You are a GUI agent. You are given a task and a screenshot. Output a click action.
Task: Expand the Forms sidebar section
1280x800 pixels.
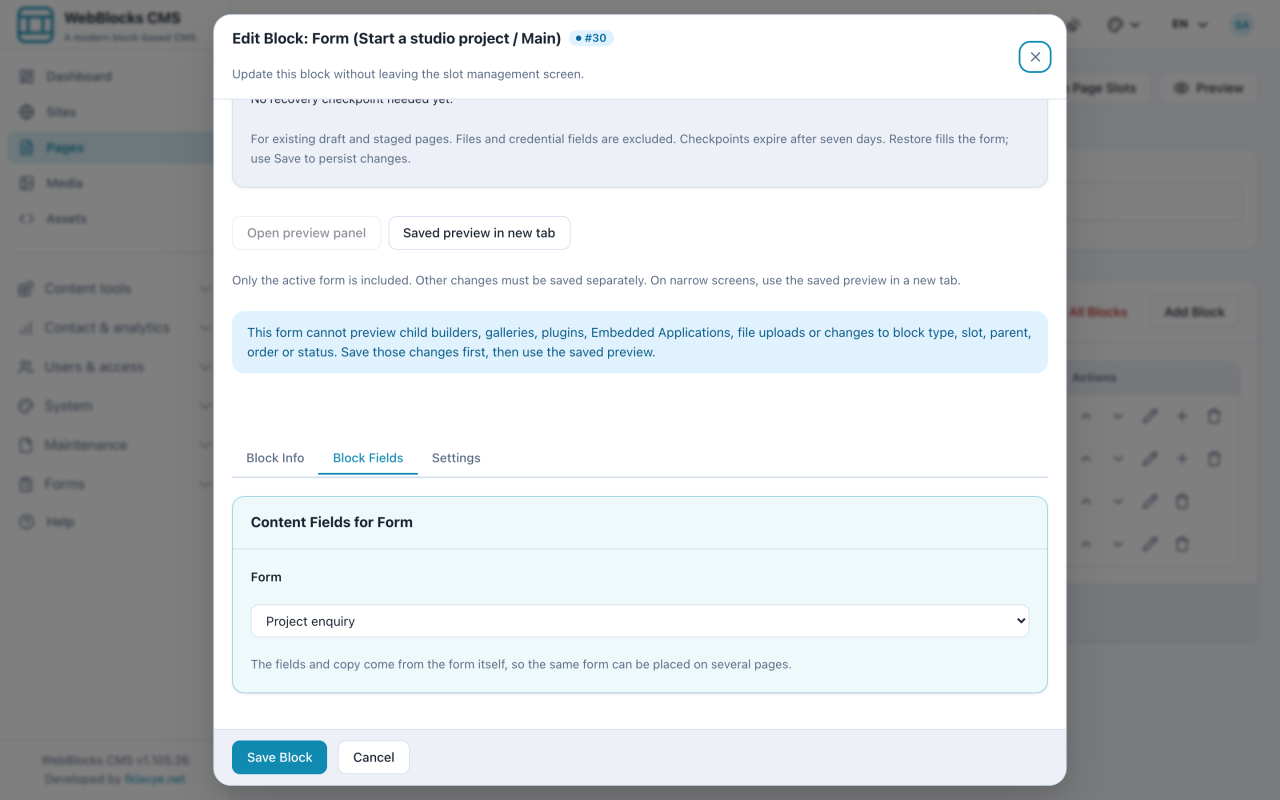[115, 484]
